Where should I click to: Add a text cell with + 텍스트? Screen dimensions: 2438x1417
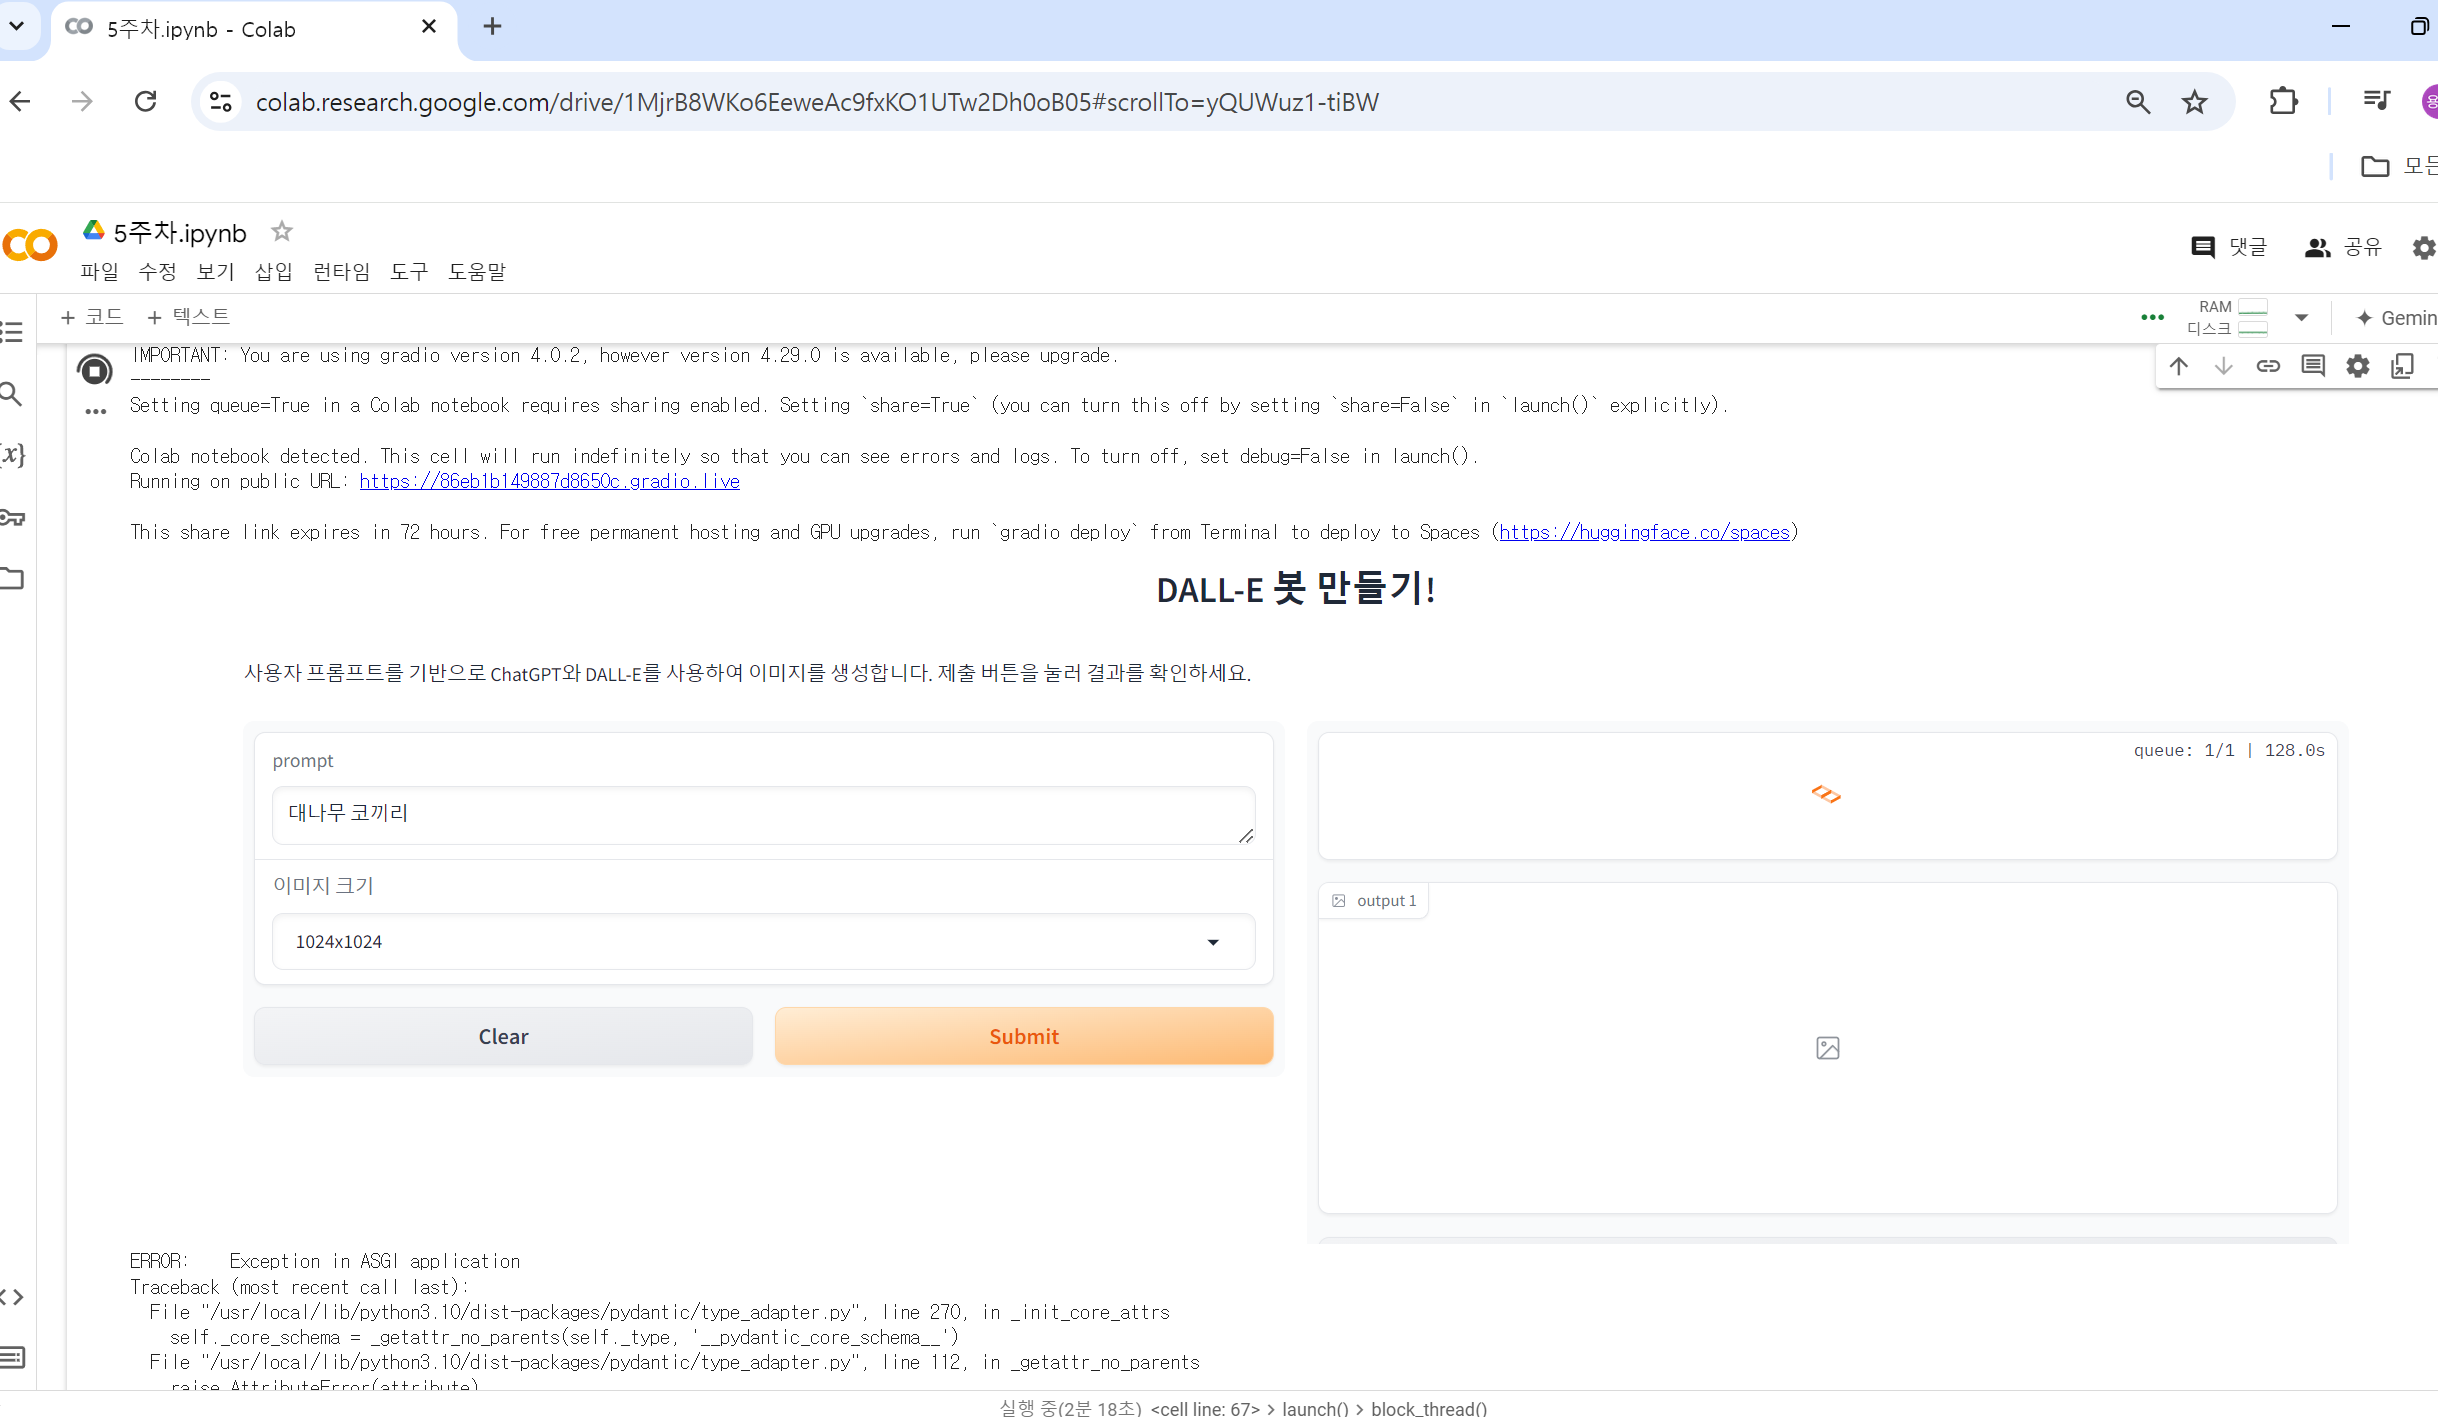coord(188,317)
